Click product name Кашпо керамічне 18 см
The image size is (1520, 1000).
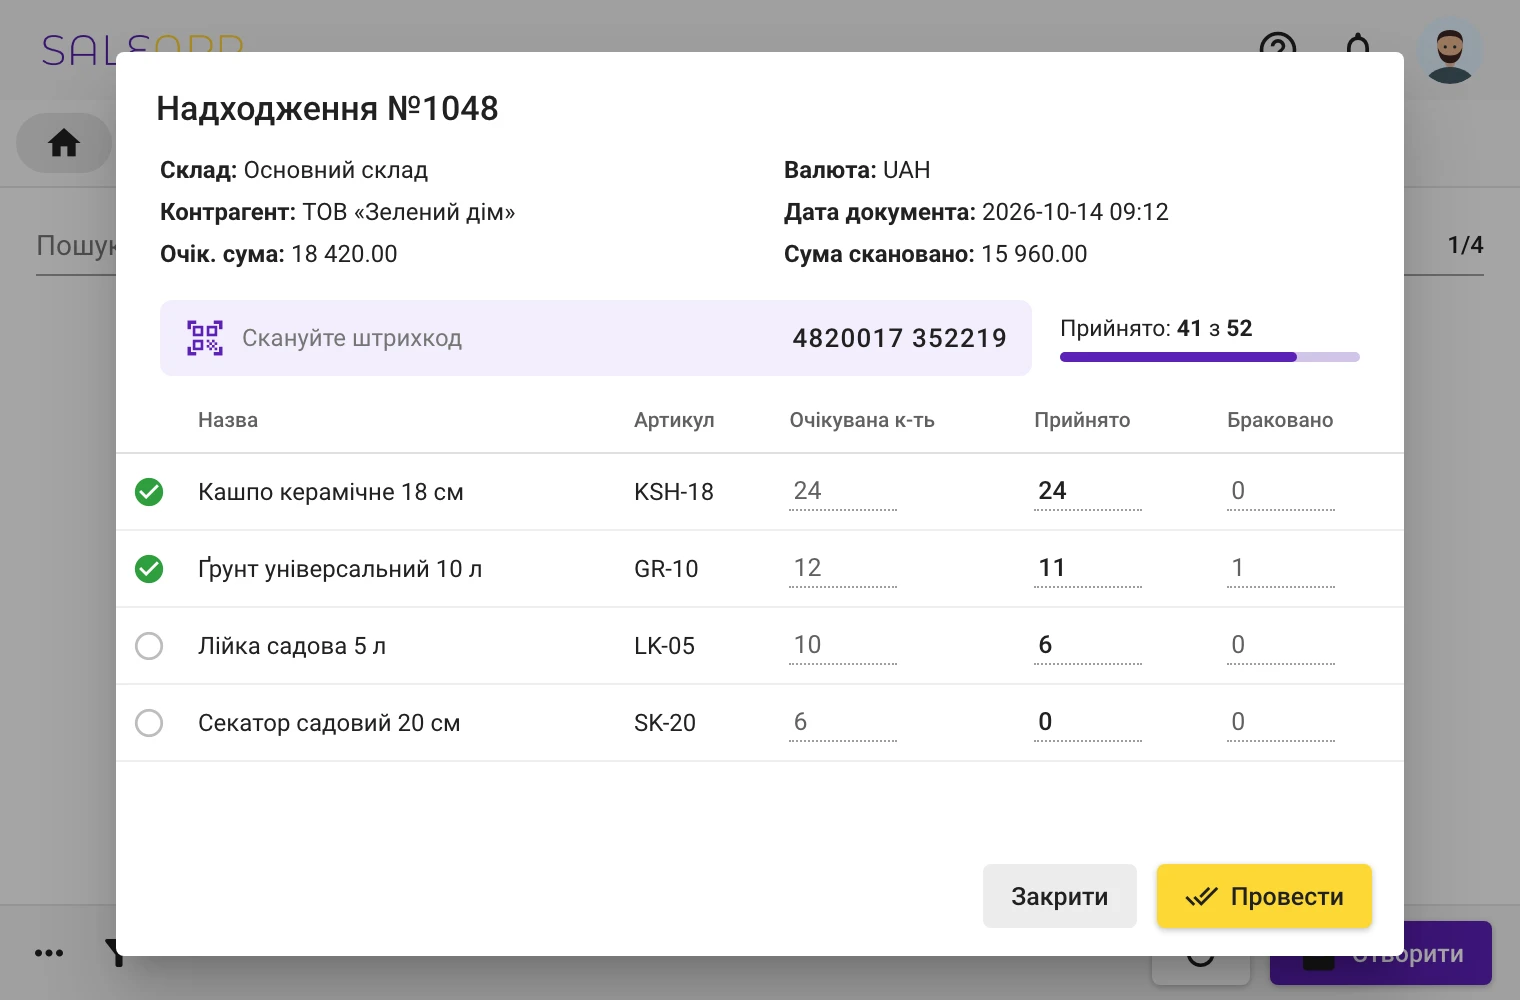click(331, 492)
